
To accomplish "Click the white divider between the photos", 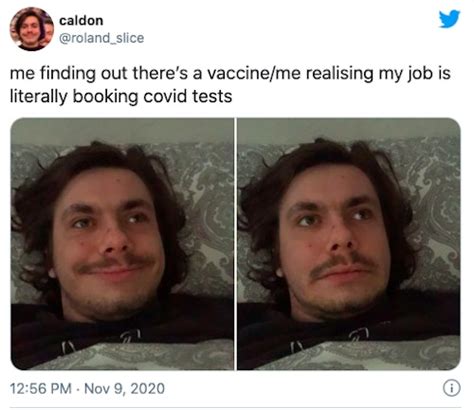I will click(x=235, y=244).
